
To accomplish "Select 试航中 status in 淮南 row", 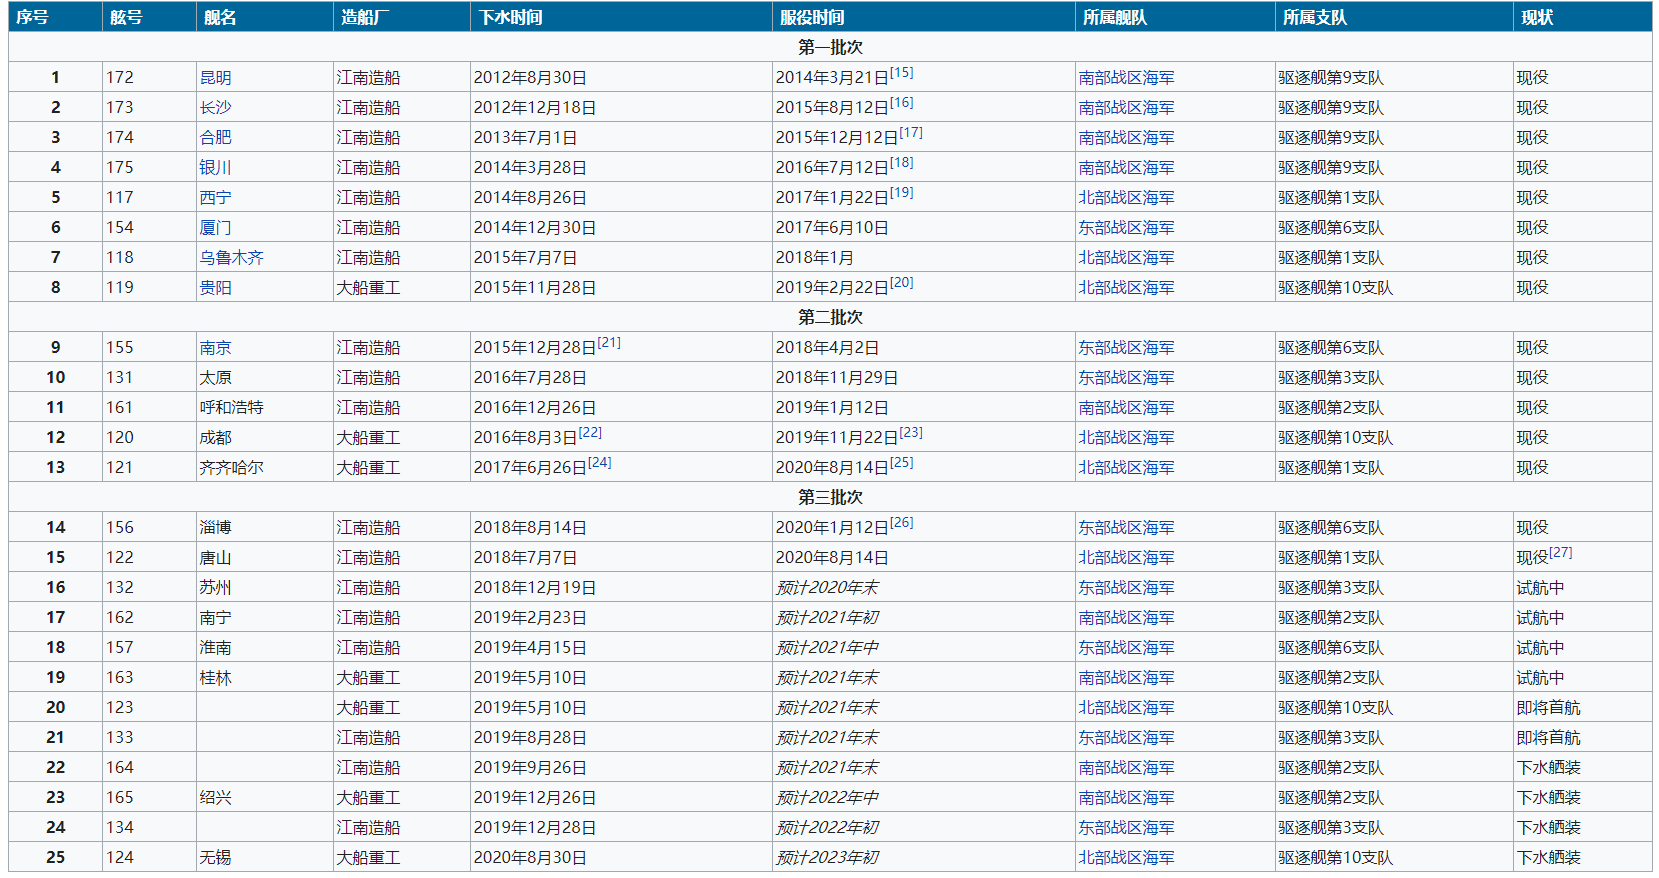I will coord(1540,648).
